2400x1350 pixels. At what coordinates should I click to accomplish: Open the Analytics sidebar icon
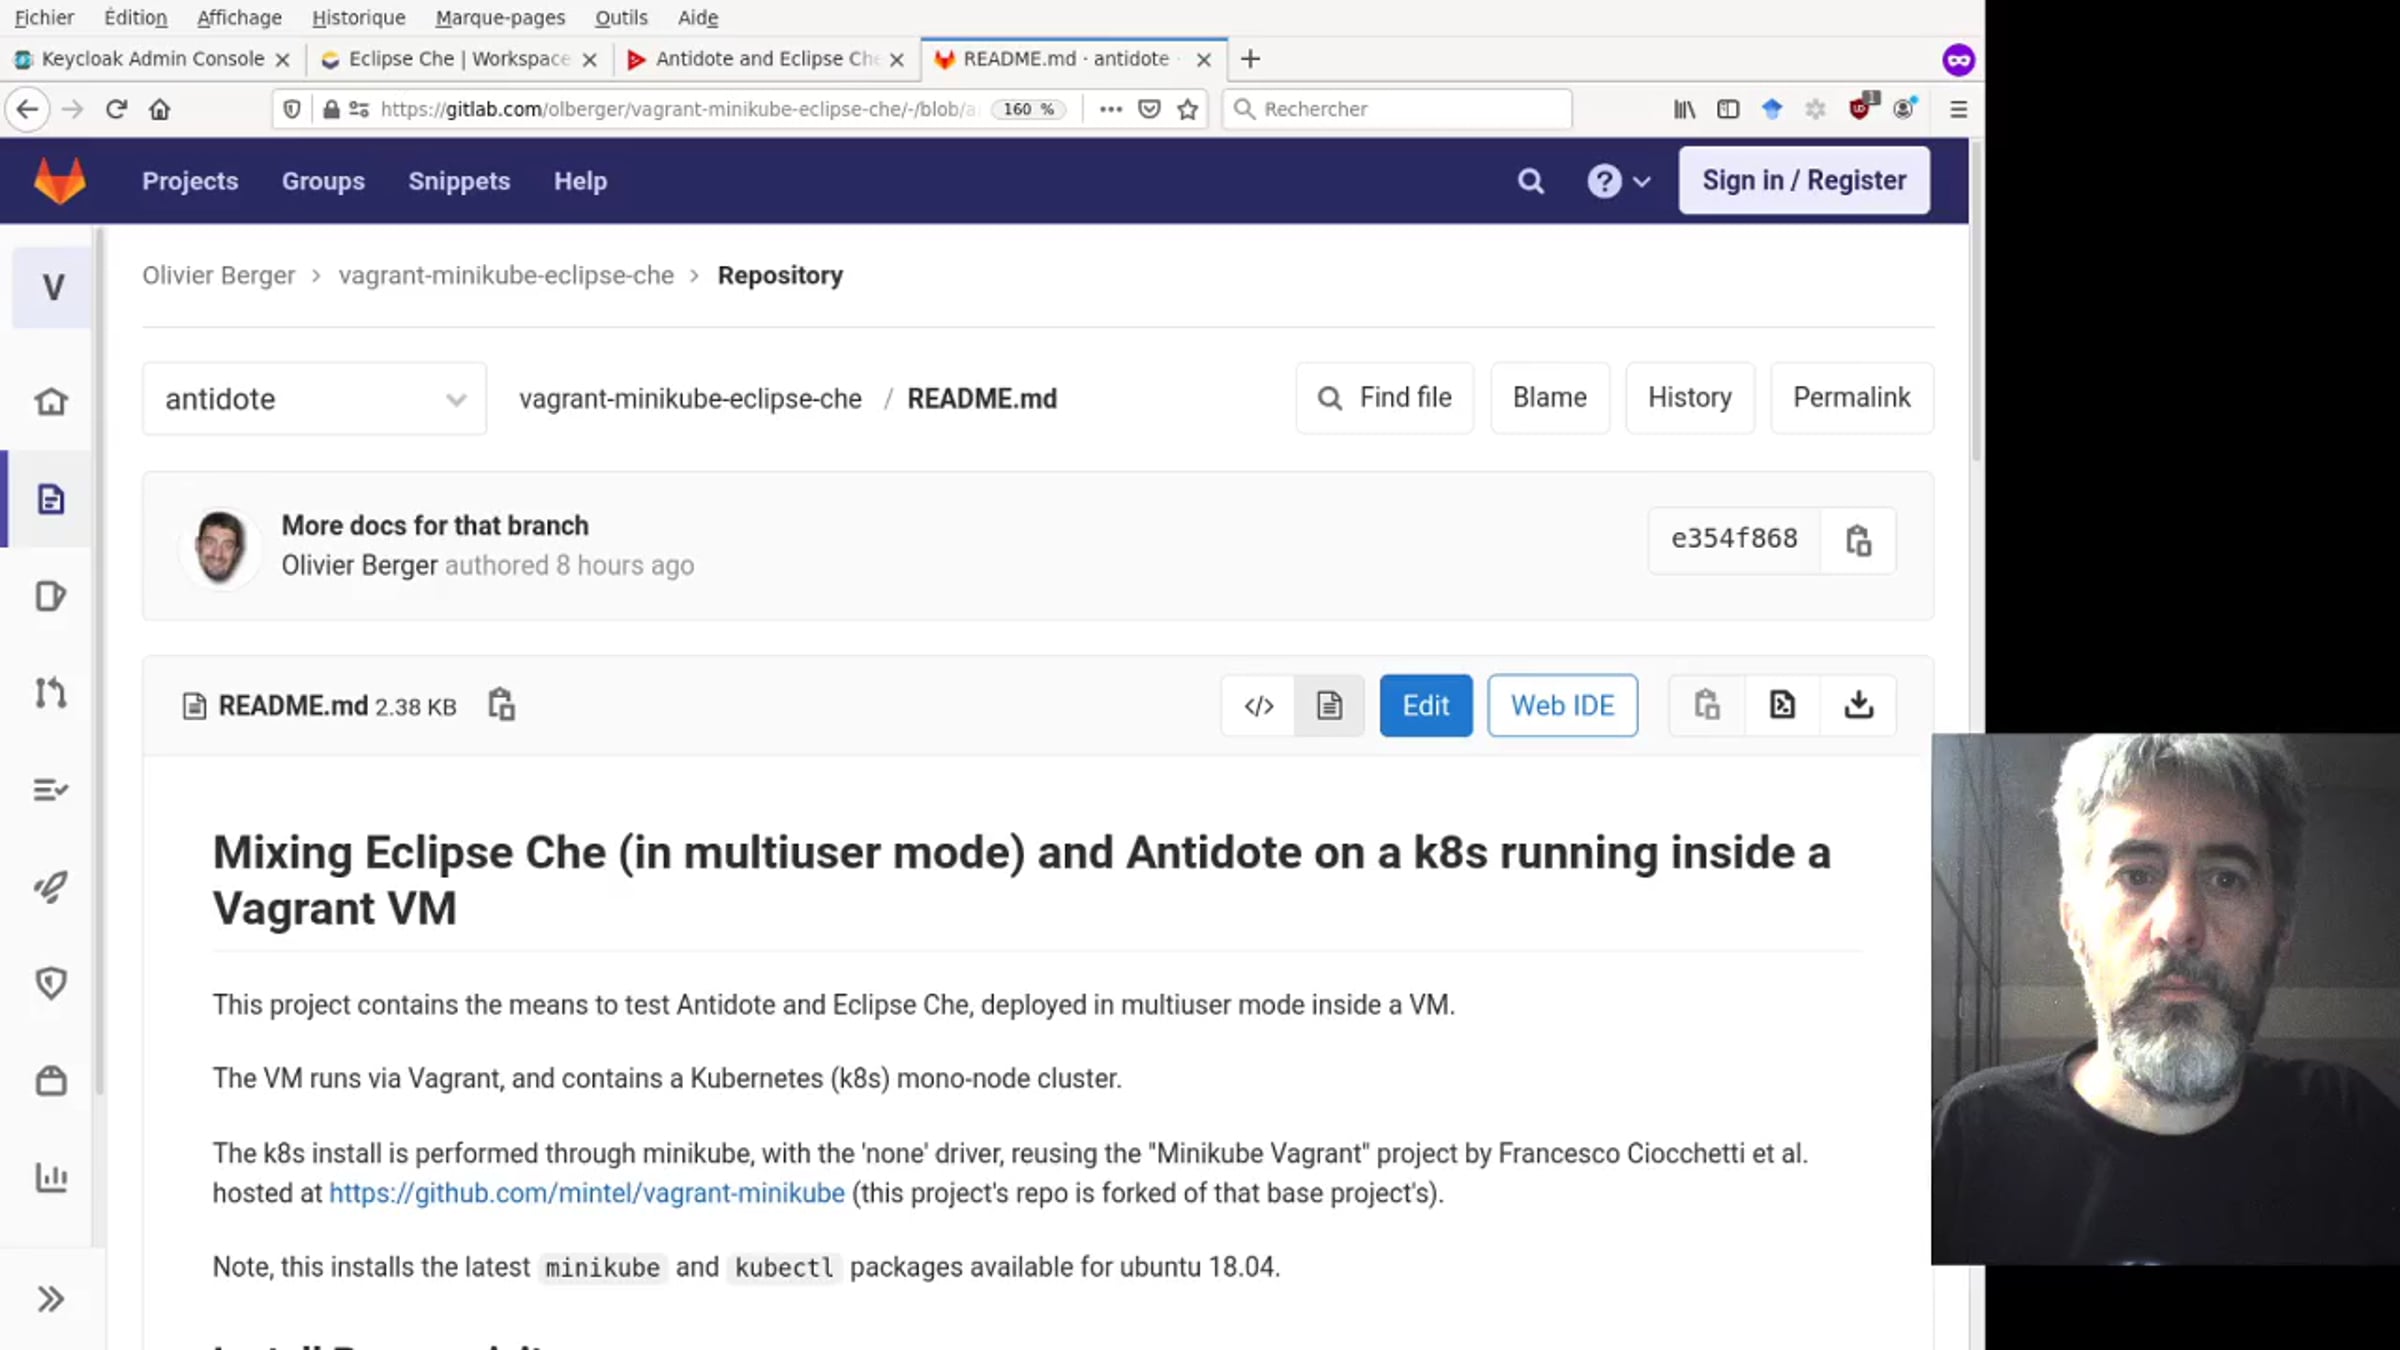tap(51, 1177)
